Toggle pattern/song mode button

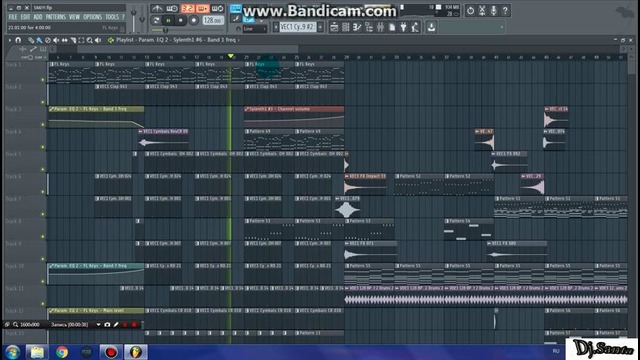156,20
